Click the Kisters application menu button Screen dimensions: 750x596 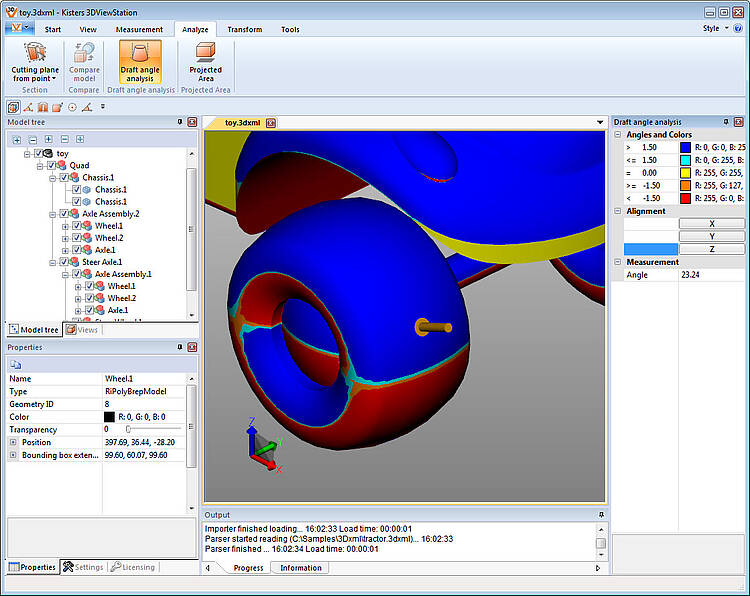coord(18,29)
